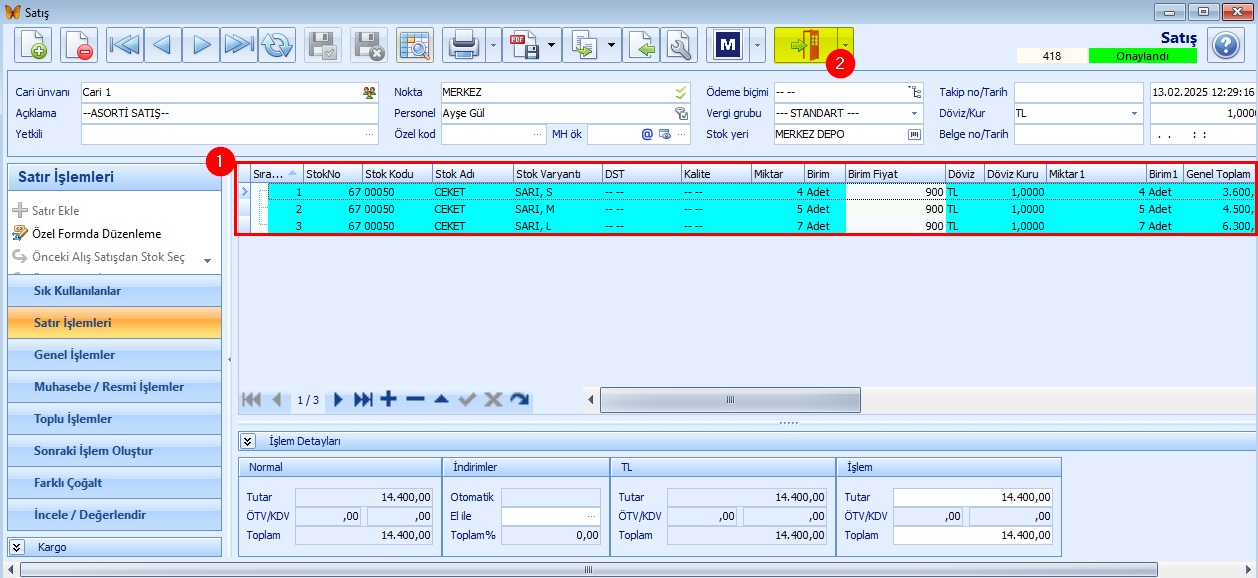Select the Sık Kullanılanlar tab
The width and height of the screenshot is (1258, 578).
[x=114, y=291]
